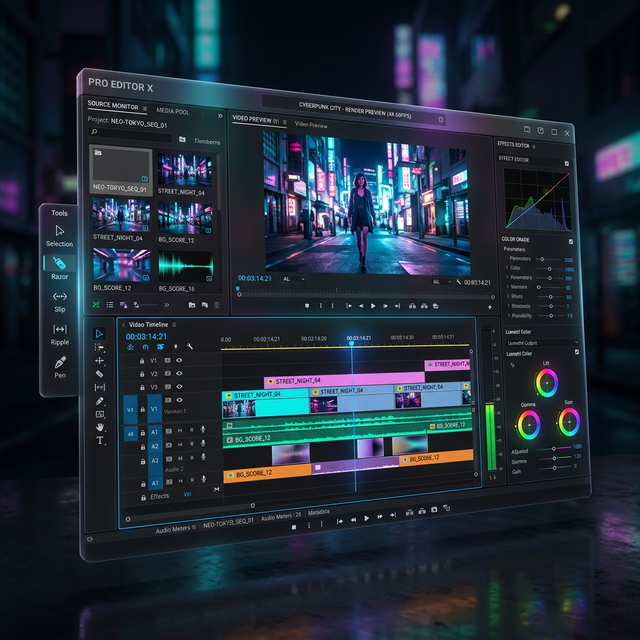Hide the V2 track with eye icon
This screenshot has height=640, width=640.
point(179,373)
